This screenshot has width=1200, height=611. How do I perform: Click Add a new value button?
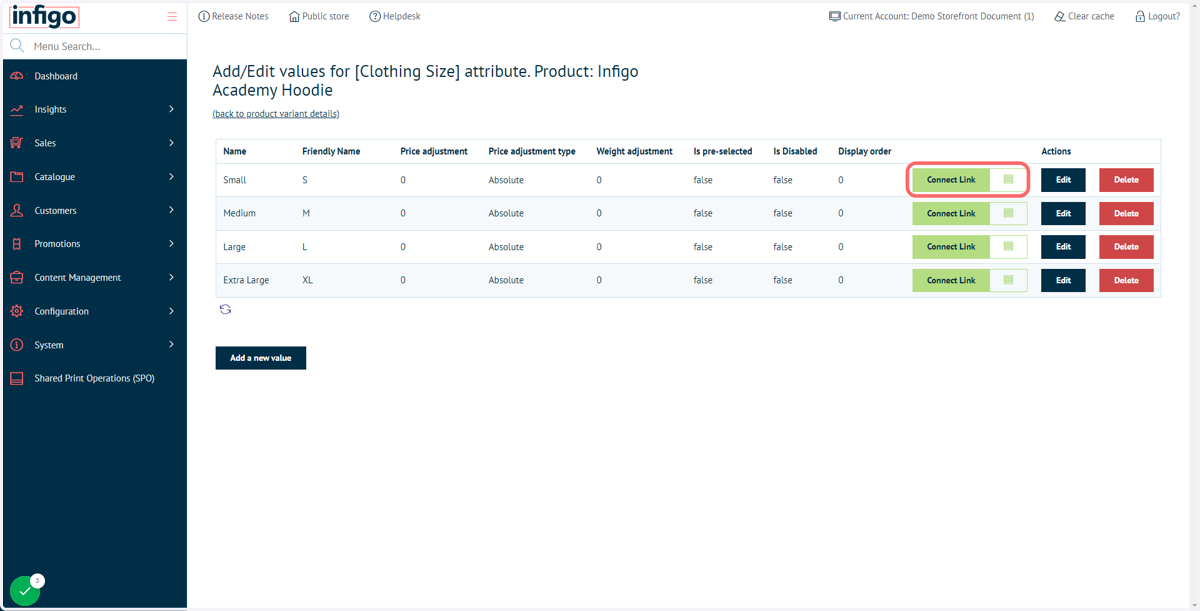(261, 358)
